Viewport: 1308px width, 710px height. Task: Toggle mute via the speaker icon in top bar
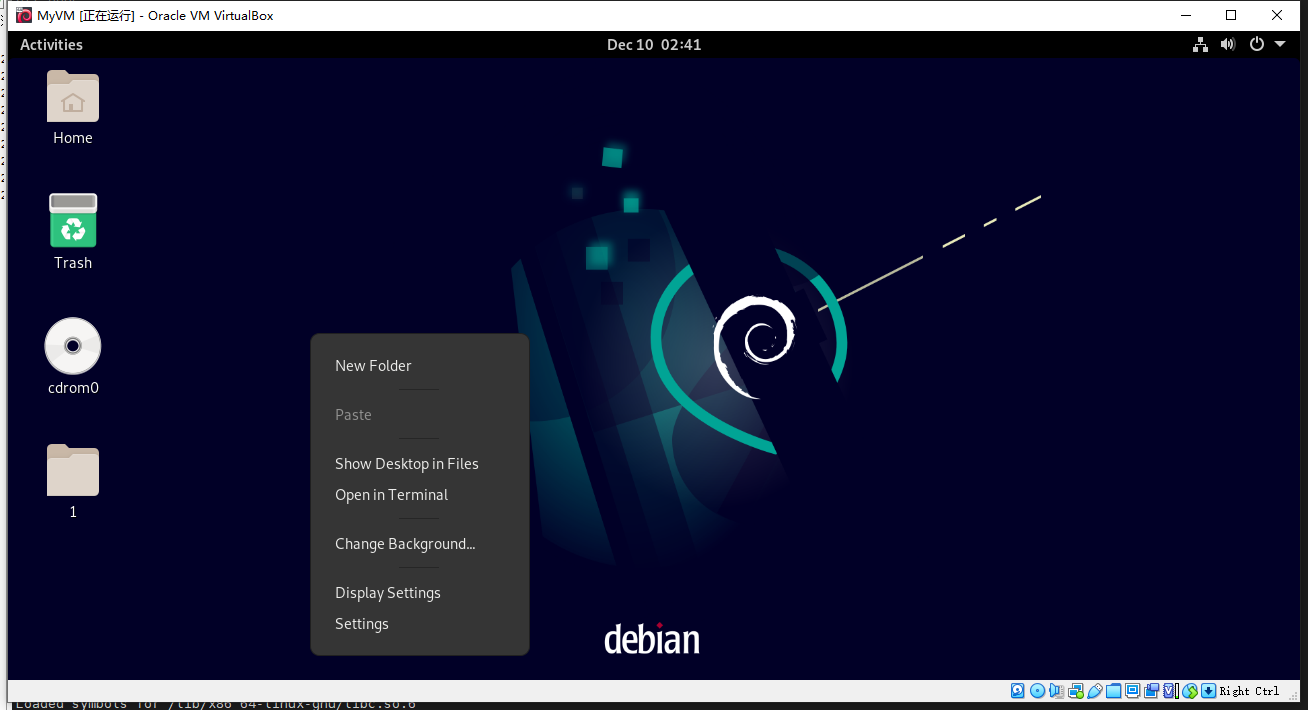coord(1228,44)
